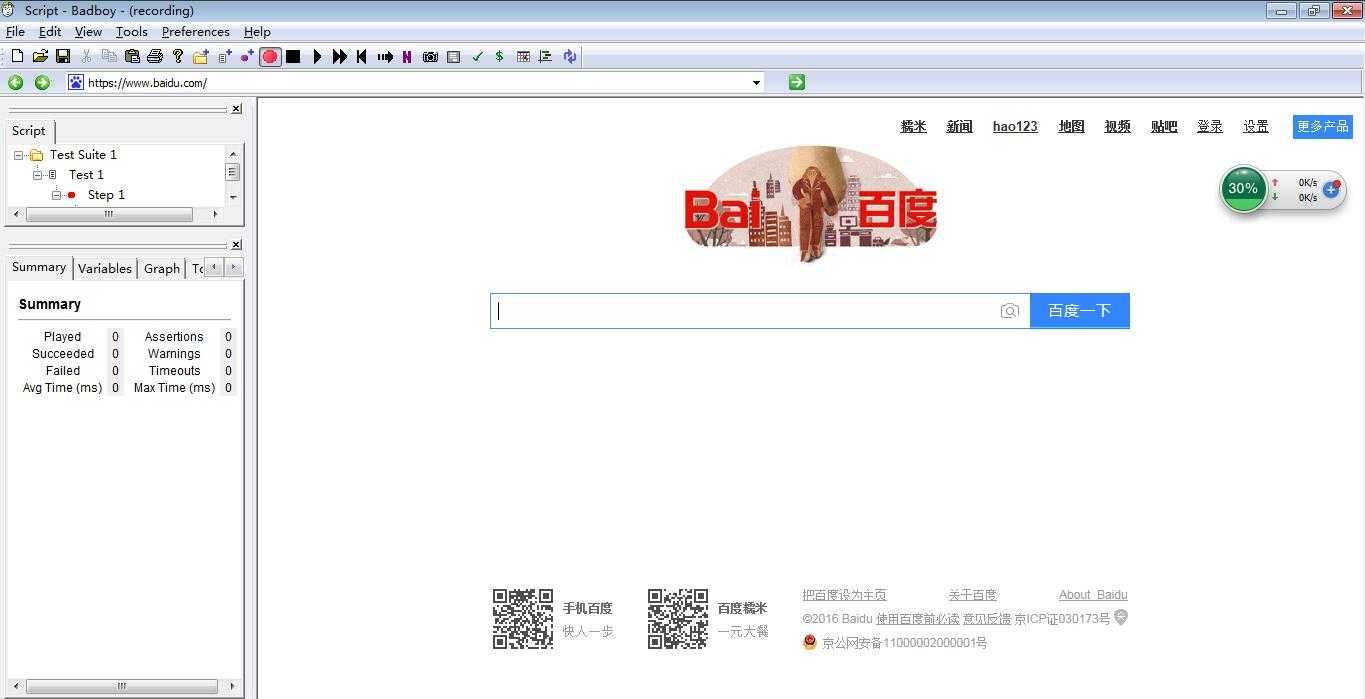
Task: Click the Paste clipboard toolbar icon
Action: point(132,57)
